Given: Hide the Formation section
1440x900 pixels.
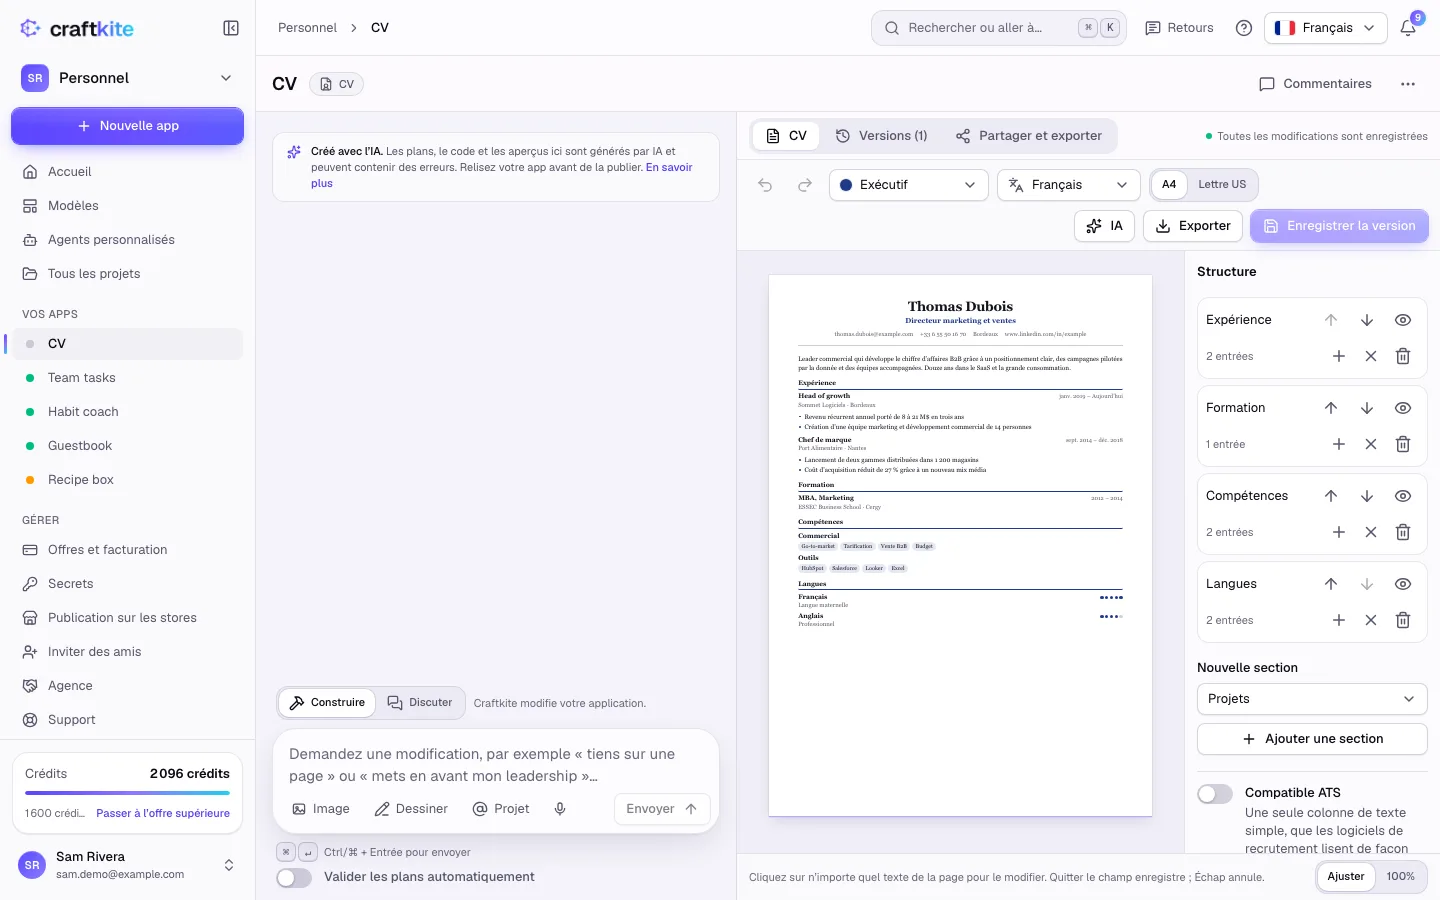Looking at the screenshot, I should tap(1403, 408).
